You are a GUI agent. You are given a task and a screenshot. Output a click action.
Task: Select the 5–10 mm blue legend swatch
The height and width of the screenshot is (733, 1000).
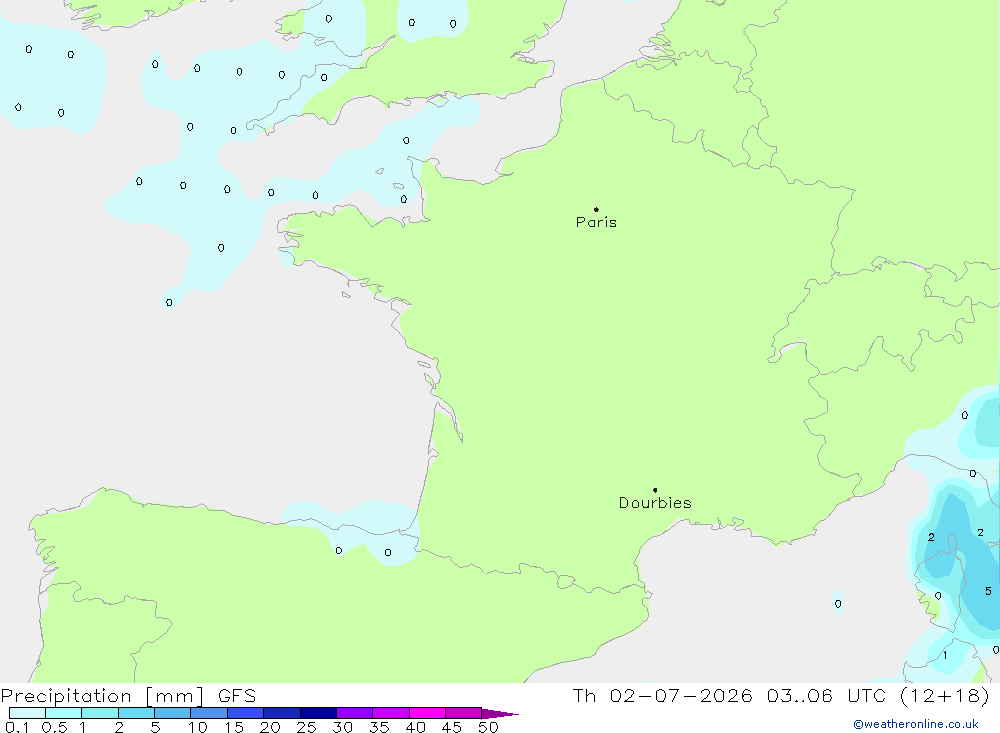point(172,713)
